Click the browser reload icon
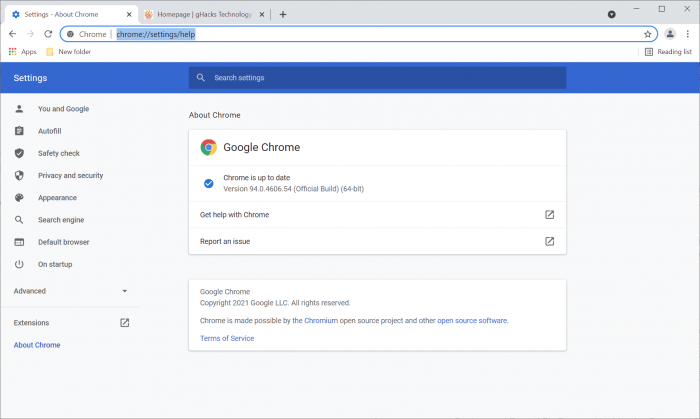Viewport: 700px width, 419px height. point(48,34)
